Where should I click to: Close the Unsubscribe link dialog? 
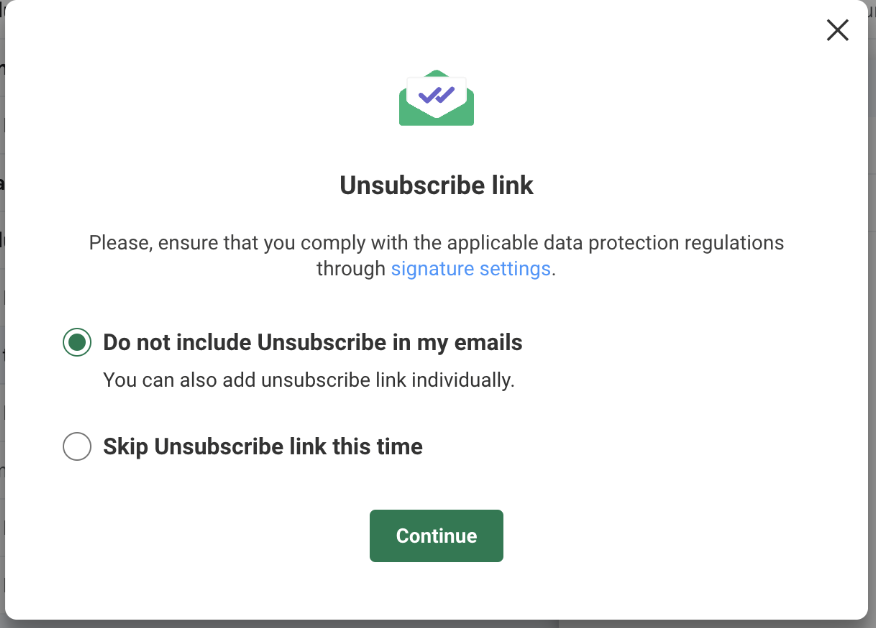(x=837, y=30)
